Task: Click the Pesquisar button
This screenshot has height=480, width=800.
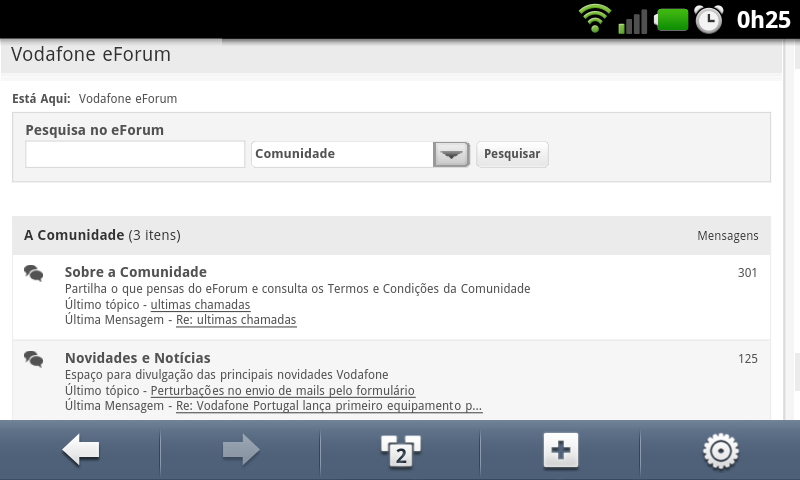Action: [512, 154]
